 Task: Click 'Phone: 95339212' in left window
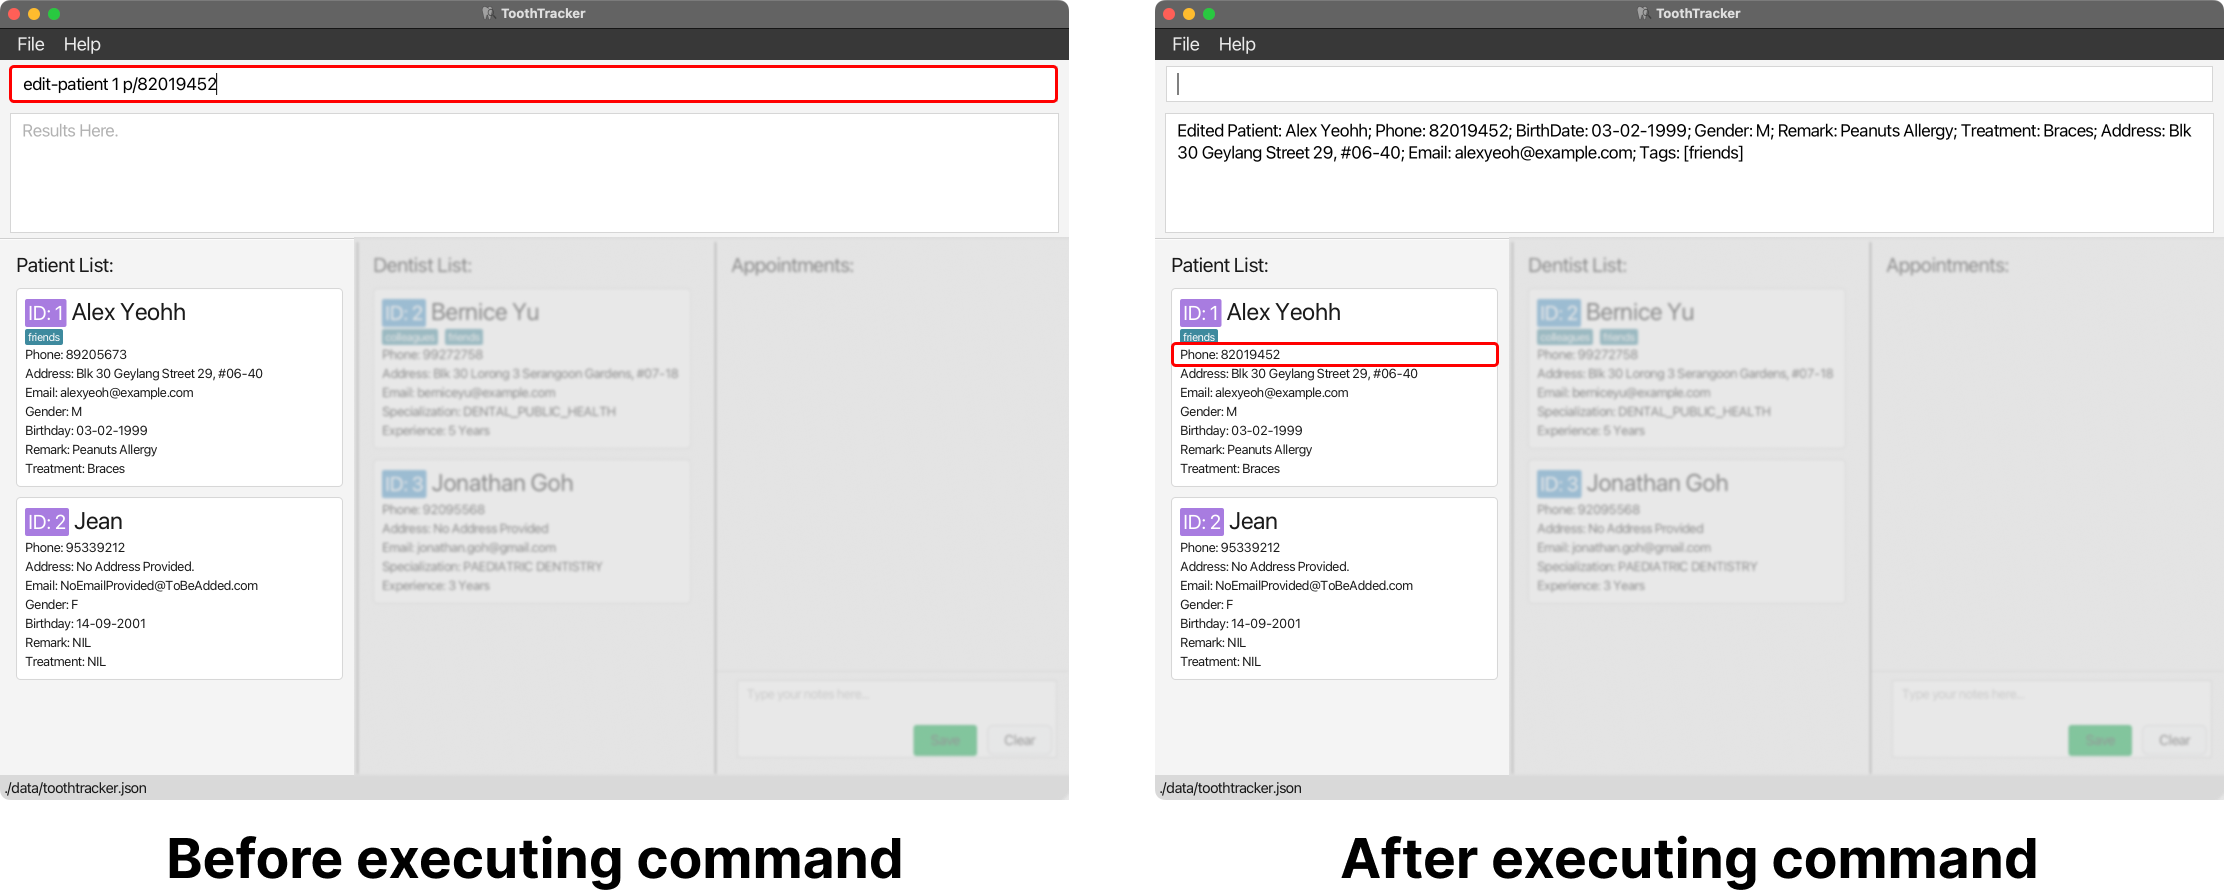click(x=75, y=547)
